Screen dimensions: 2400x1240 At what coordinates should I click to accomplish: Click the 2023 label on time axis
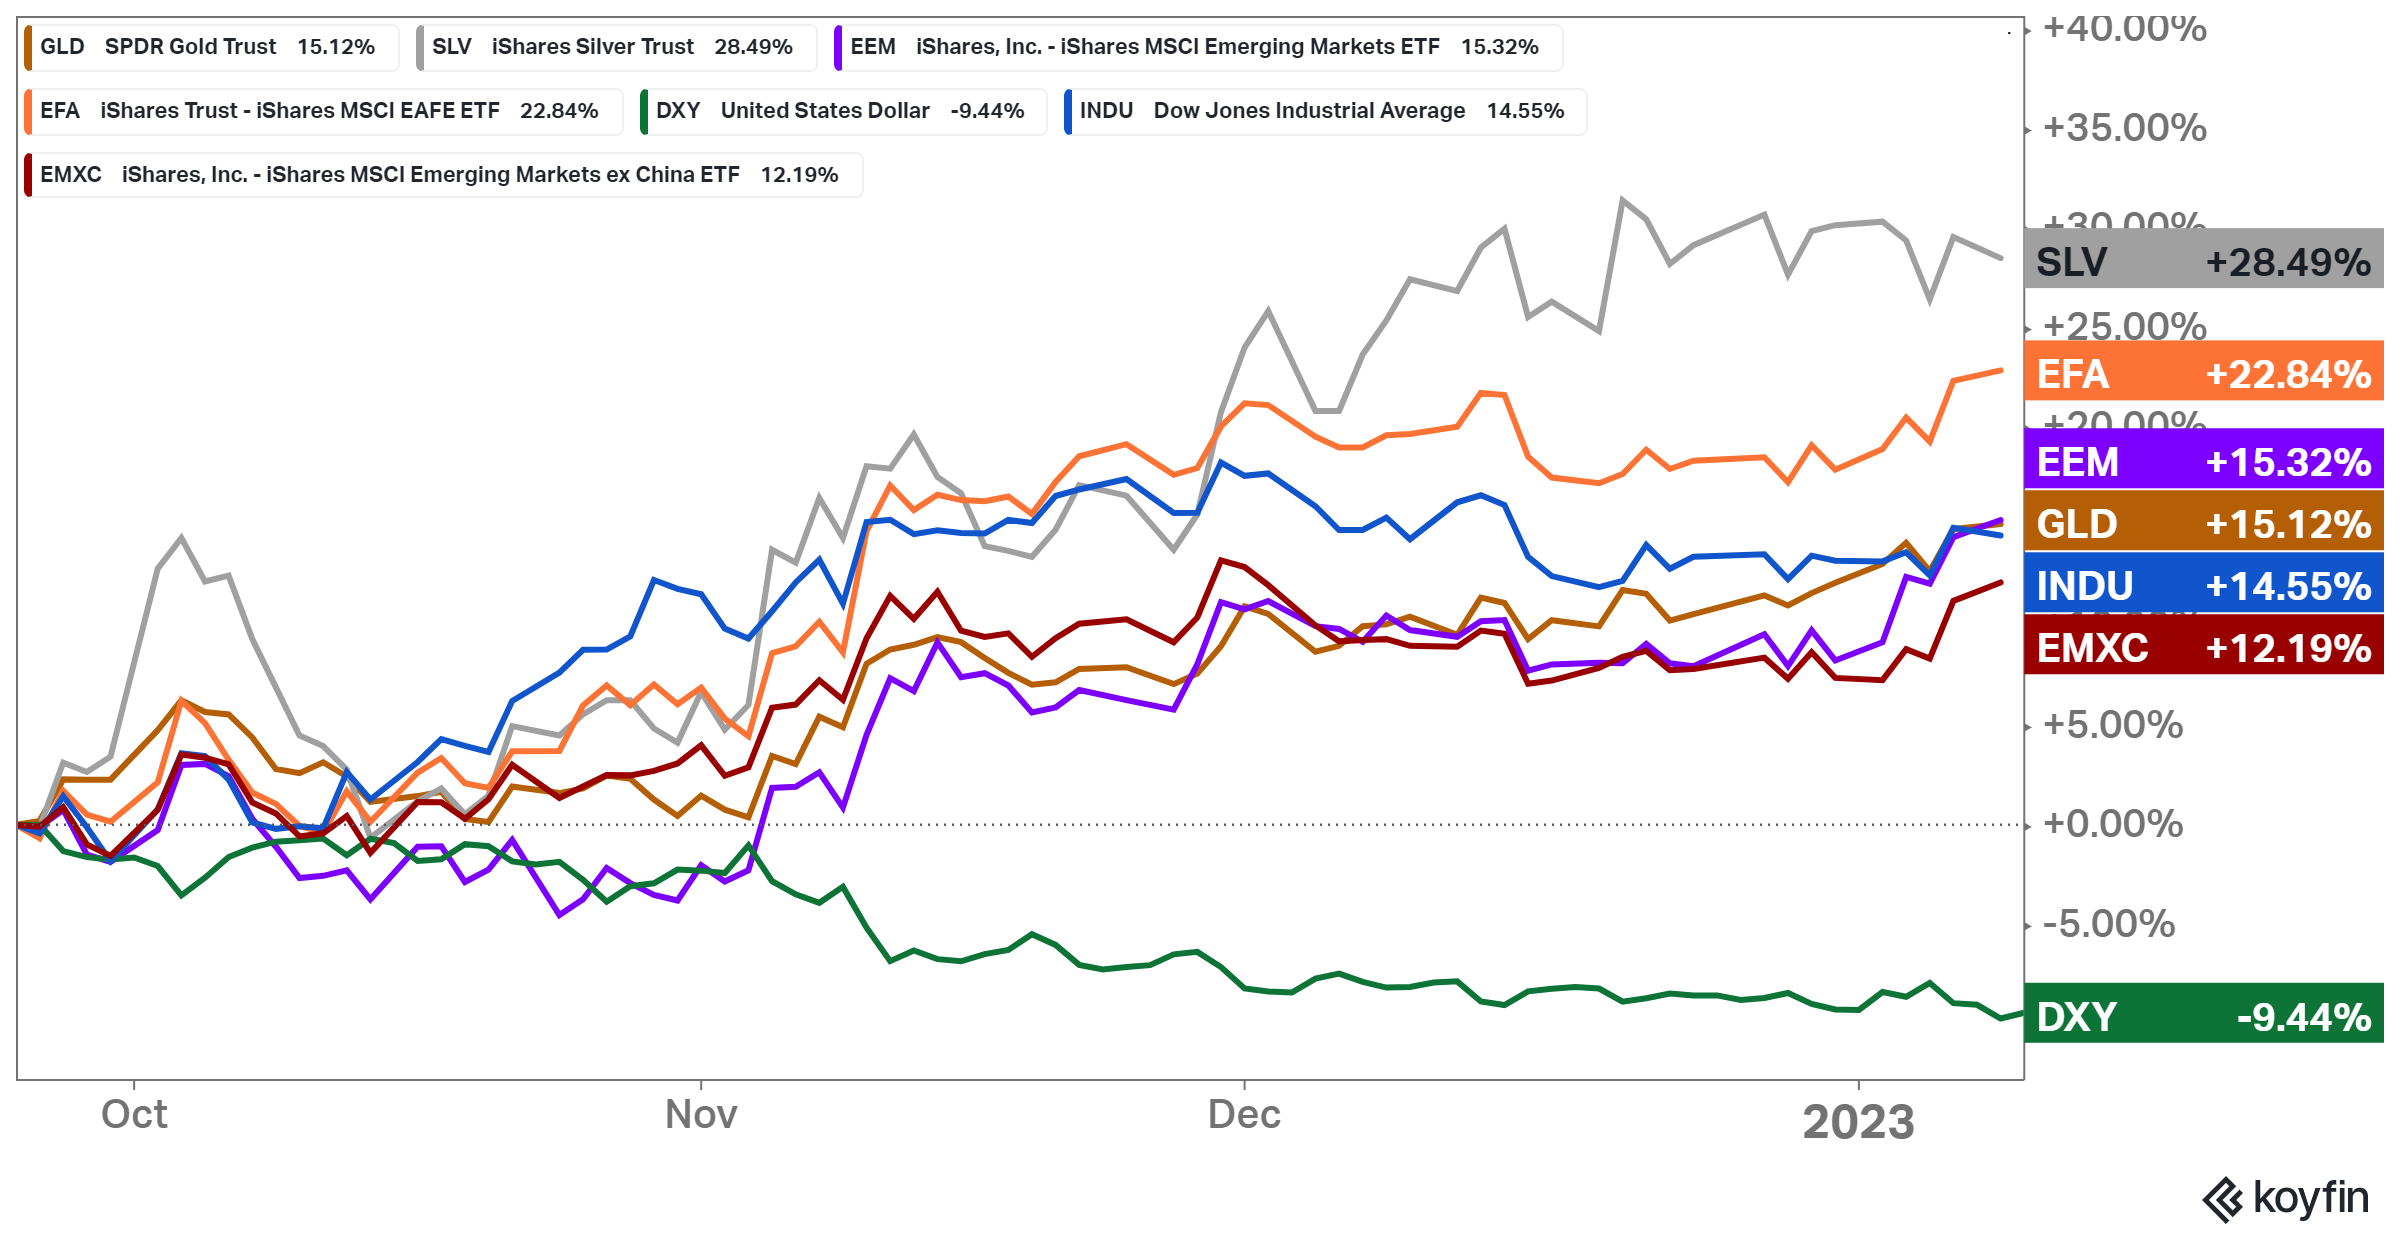pos(1858,1122)
